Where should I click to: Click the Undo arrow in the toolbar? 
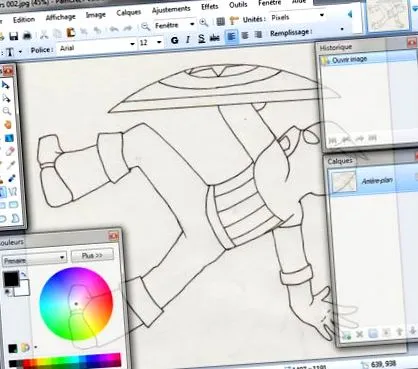[114, 29]
